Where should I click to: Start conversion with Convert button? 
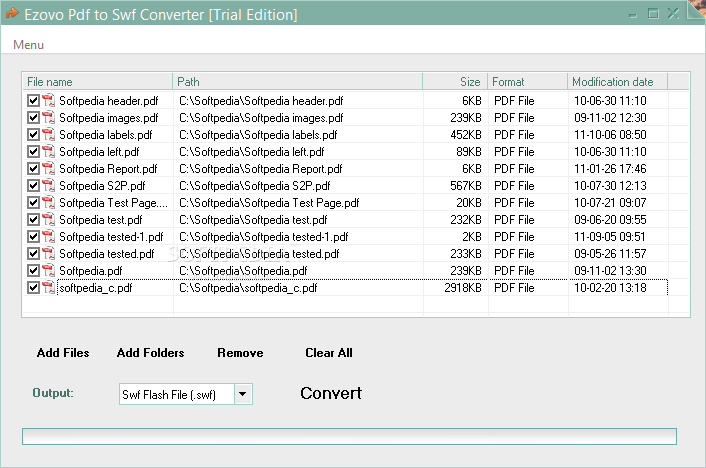click(331, 393)
